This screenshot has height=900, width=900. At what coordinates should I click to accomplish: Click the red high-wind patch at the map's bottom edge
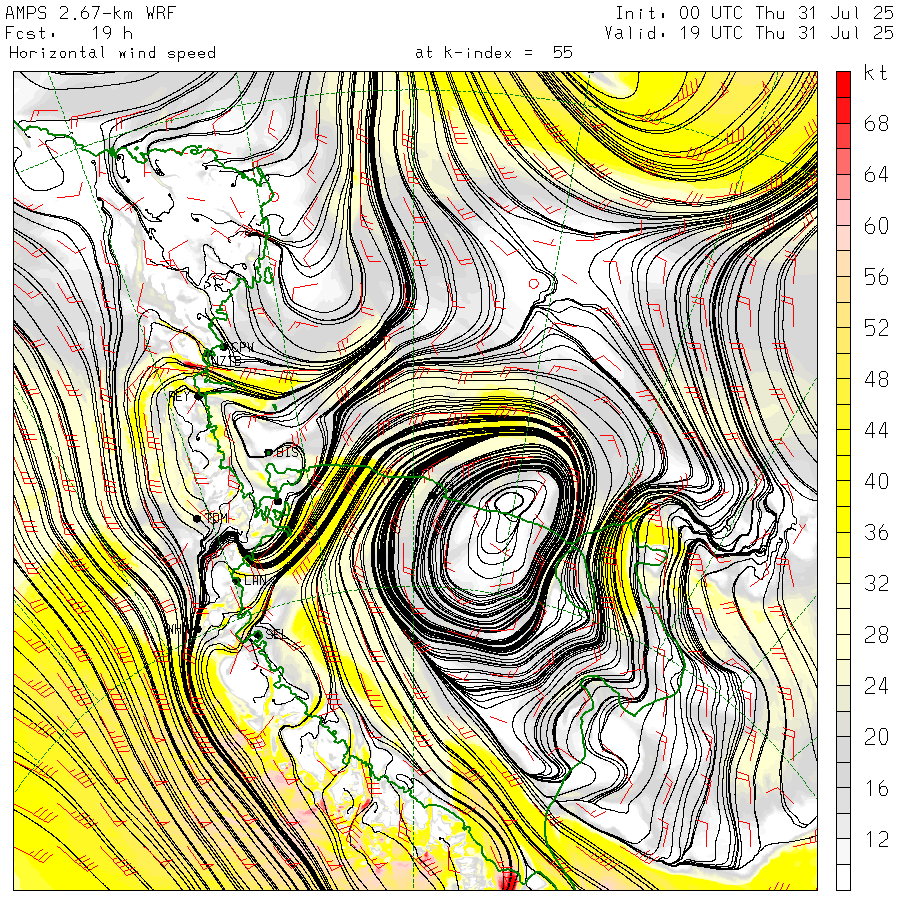[509, 880]
